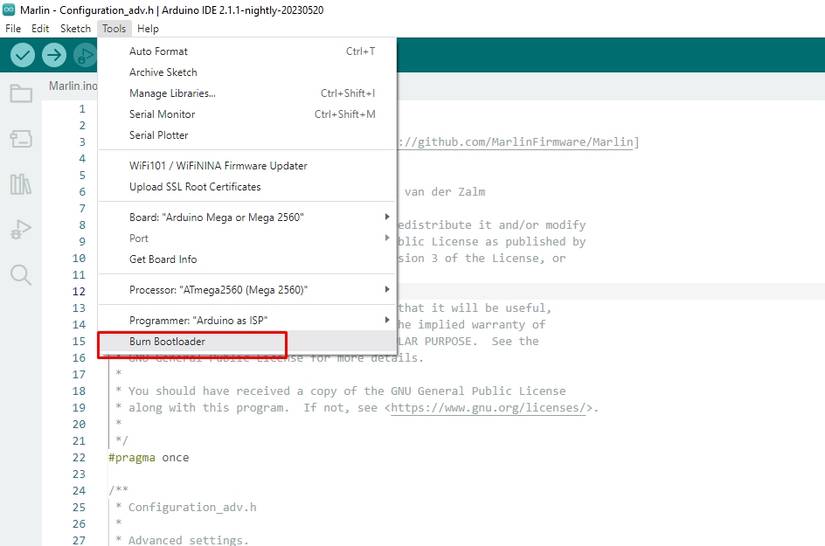Screen dimensions: 825x546
Task: Choose Get Board Info
Action: pyautogui.click(x=247, y=259)
